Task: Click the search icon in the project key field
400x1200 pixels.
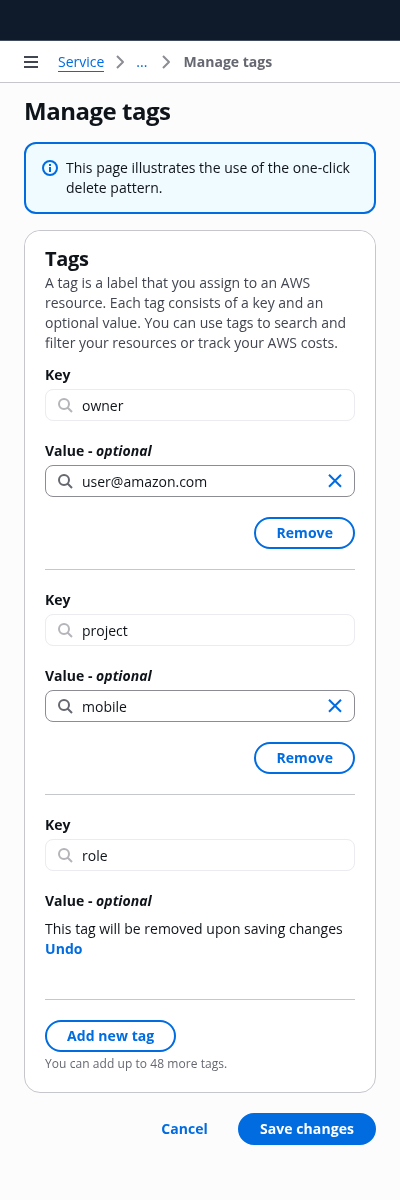Action: (65, 630)
